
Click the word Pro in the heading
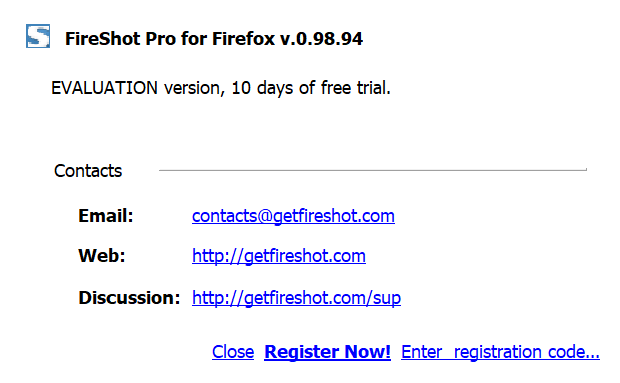(x=160, y=39)
